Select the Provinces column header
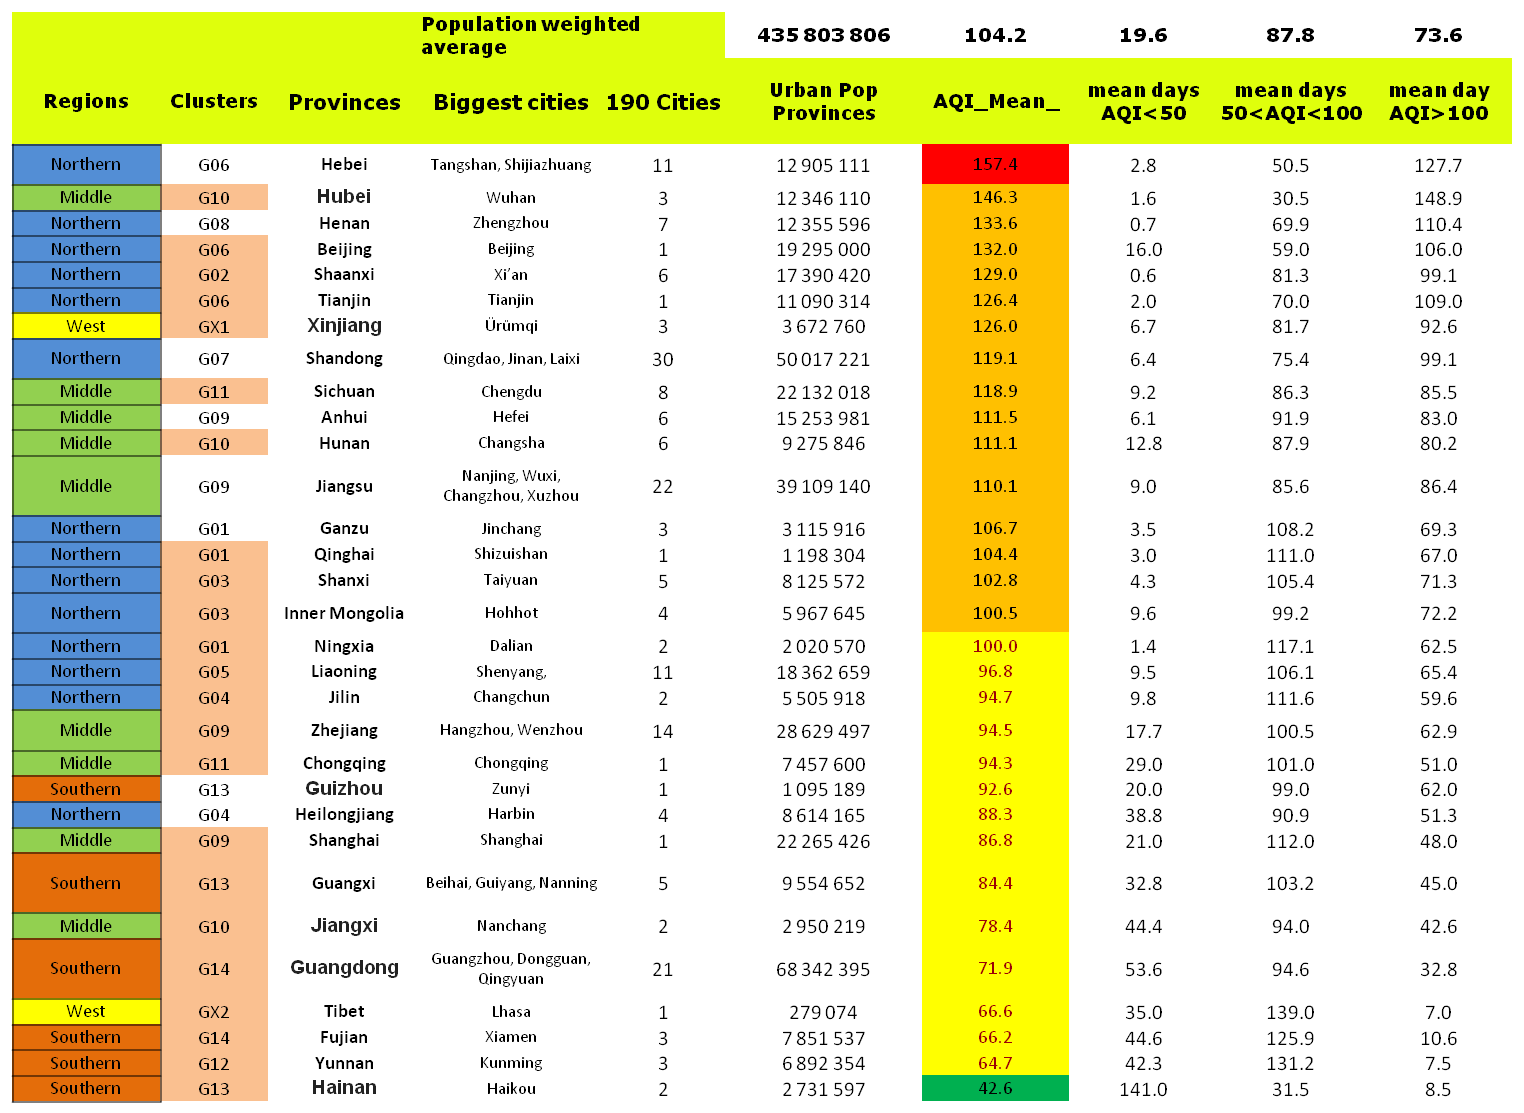This screenshot has width=1524, height=1113. 344,102
